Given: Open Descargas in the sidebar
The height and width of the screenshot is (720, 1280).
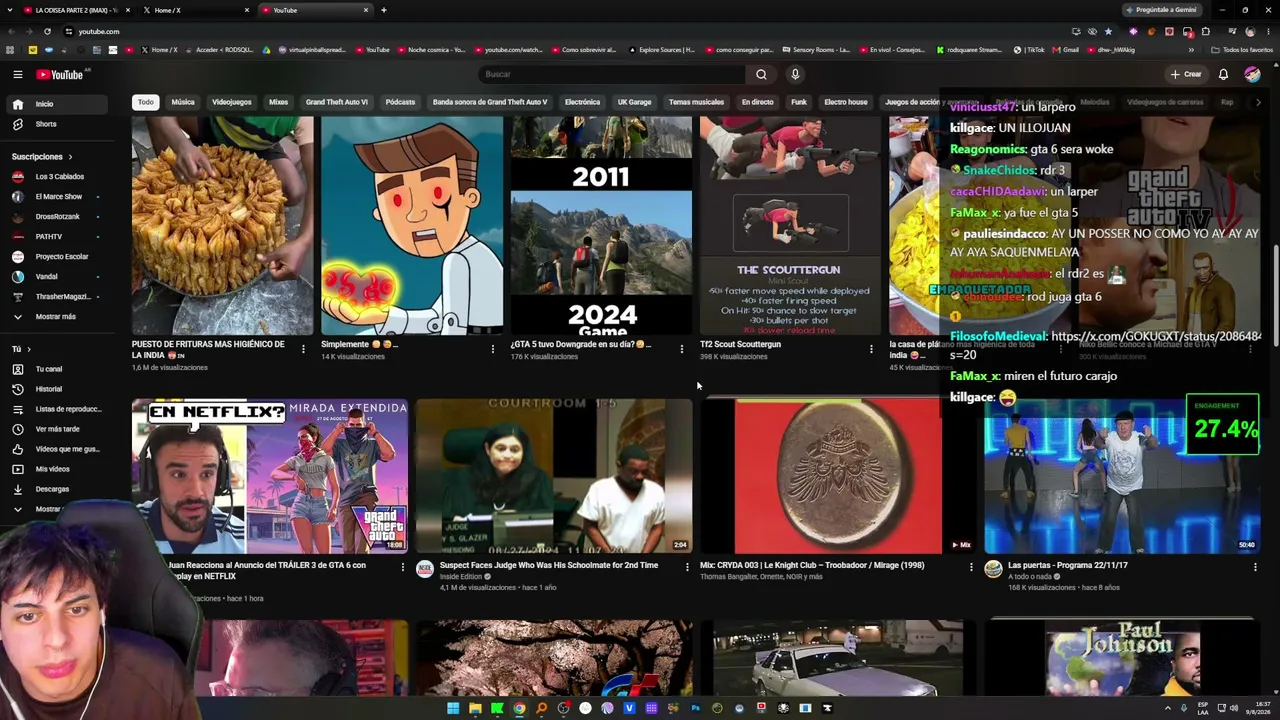Looking at the screenshot, I should (x=56, y=489).
